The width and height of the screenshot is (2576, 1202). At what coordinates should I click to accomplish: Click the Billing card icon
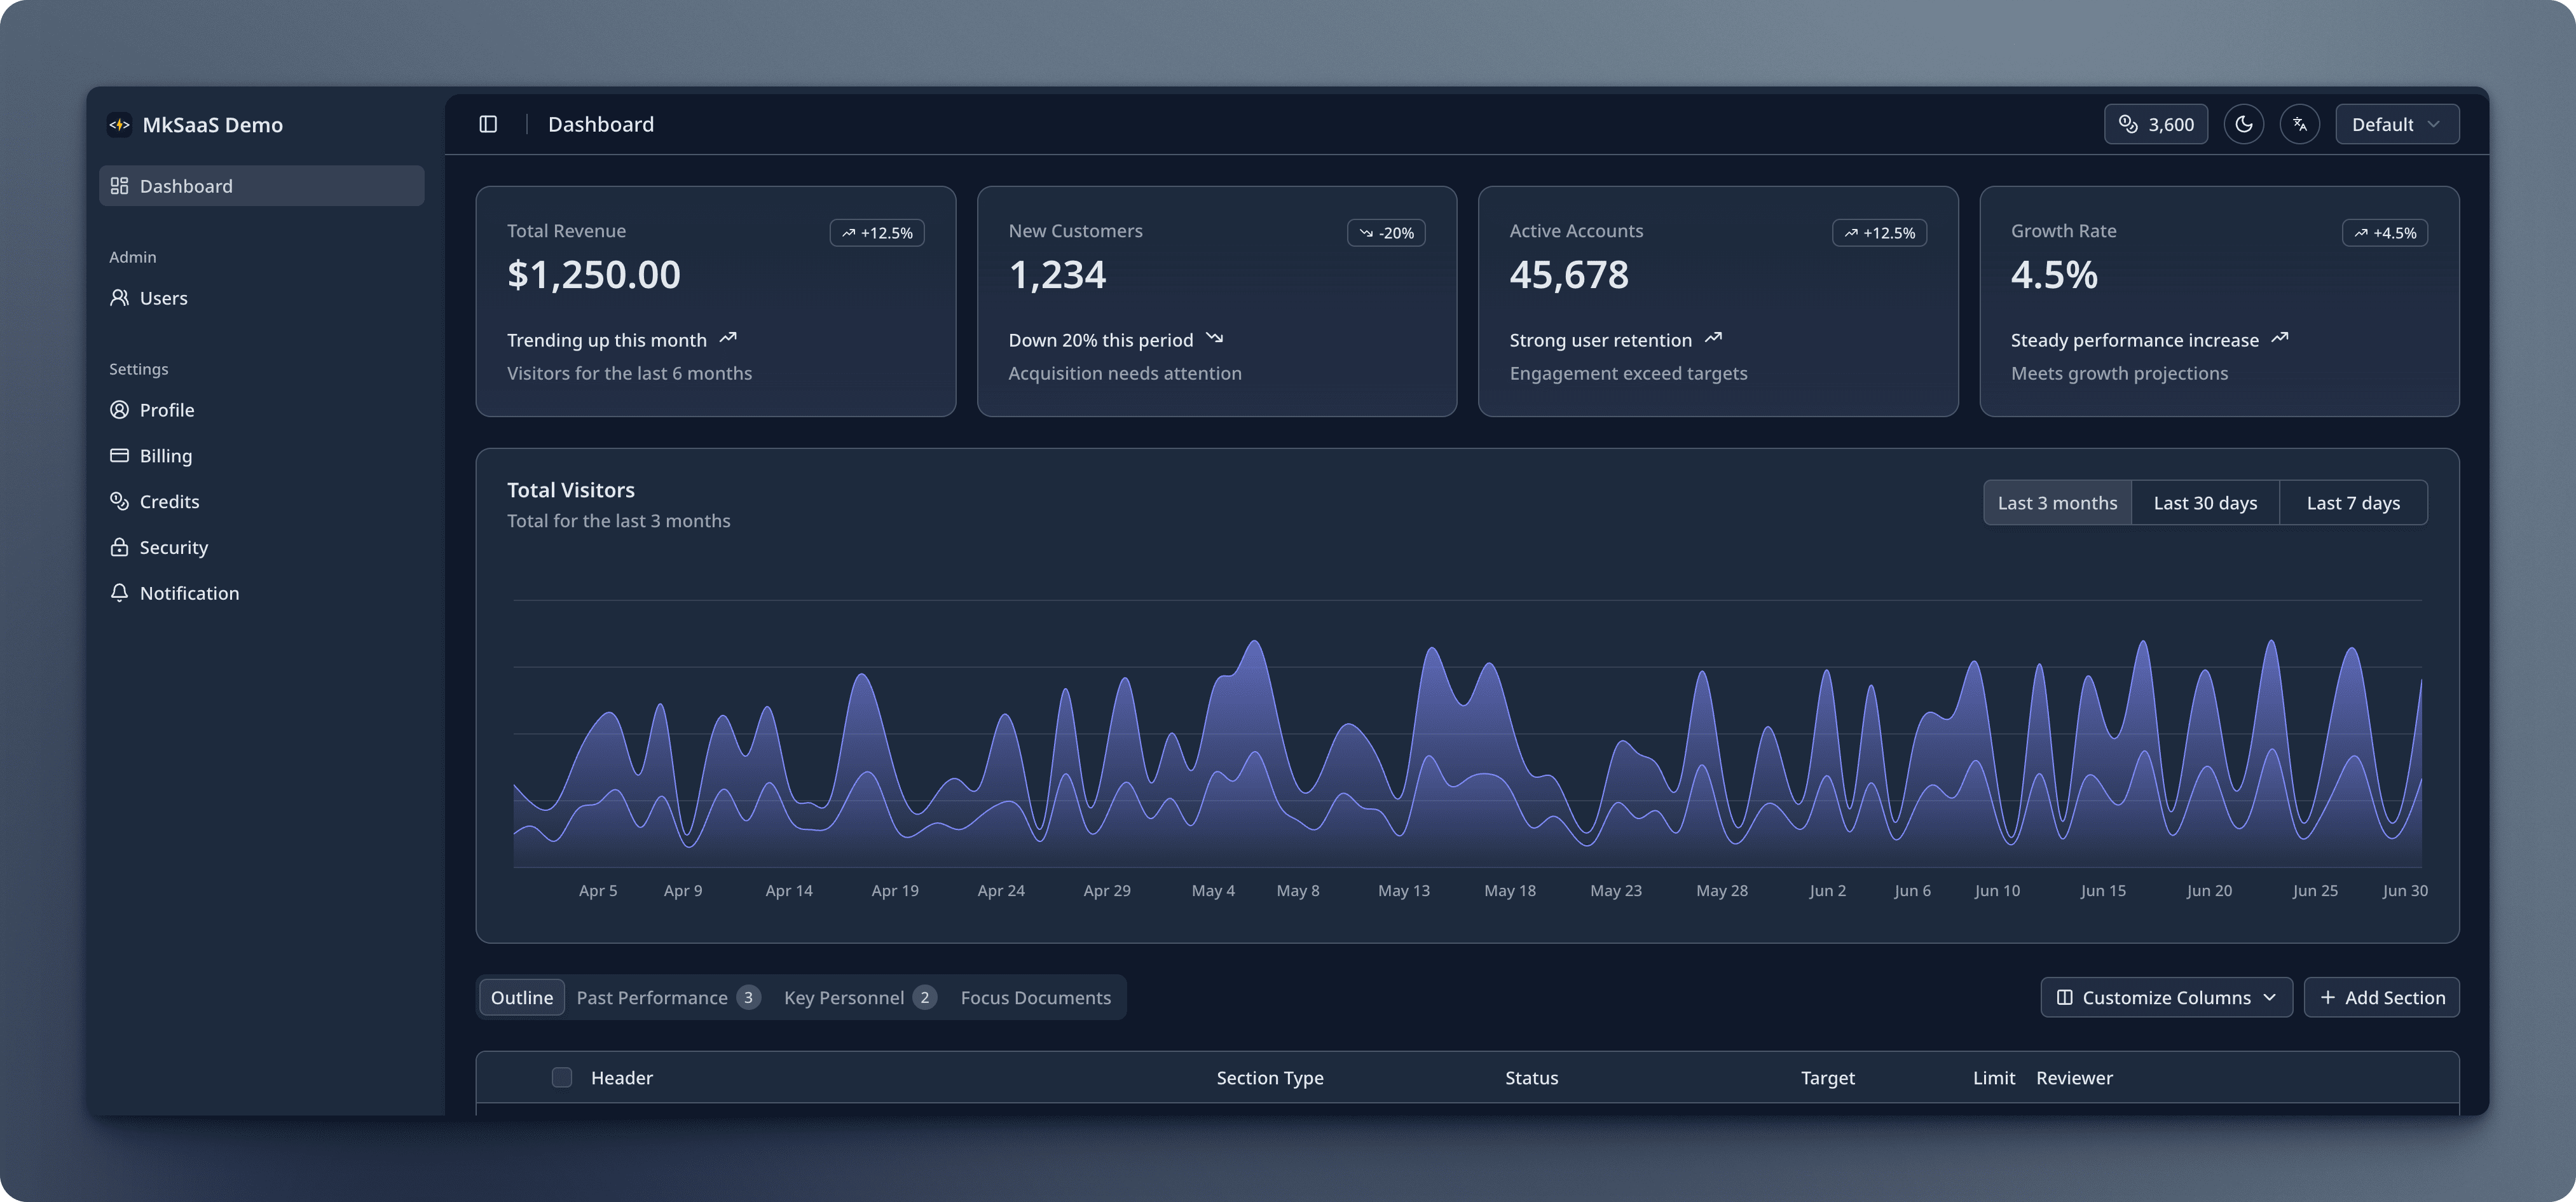point(119,456)
